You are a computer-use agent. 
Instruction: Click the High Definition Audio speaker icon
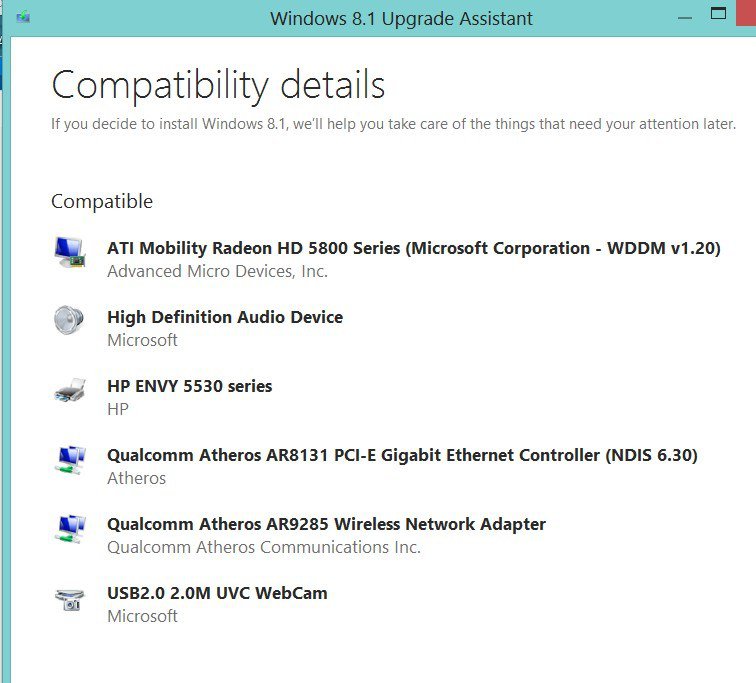(70, 321)
